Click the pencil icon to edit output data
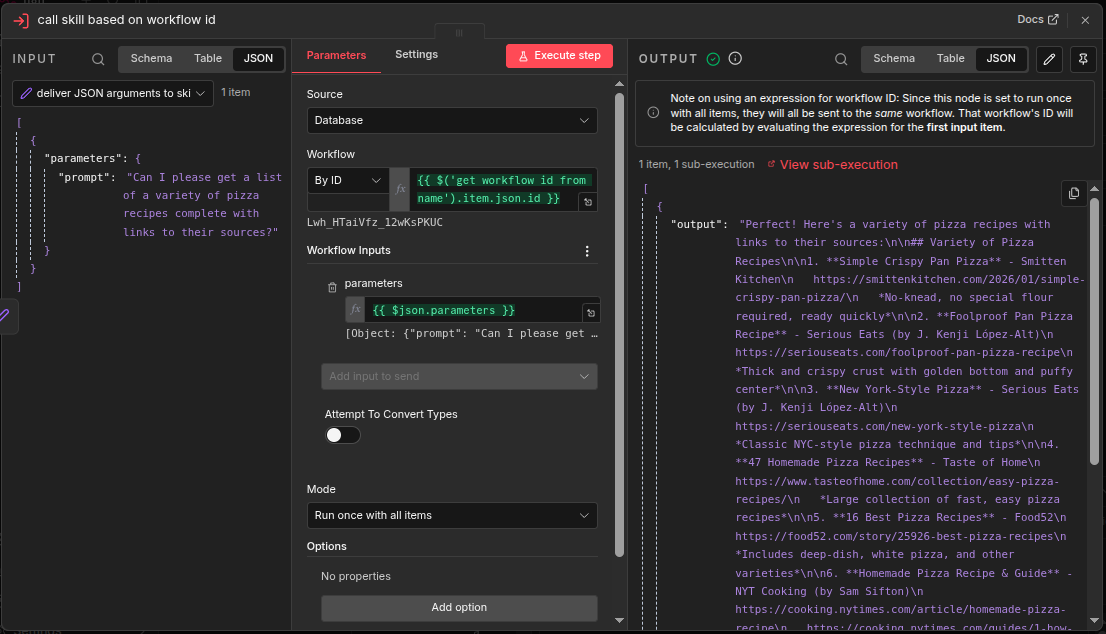Screen dimensions: 1106x634 click(x=1049, y=59)
